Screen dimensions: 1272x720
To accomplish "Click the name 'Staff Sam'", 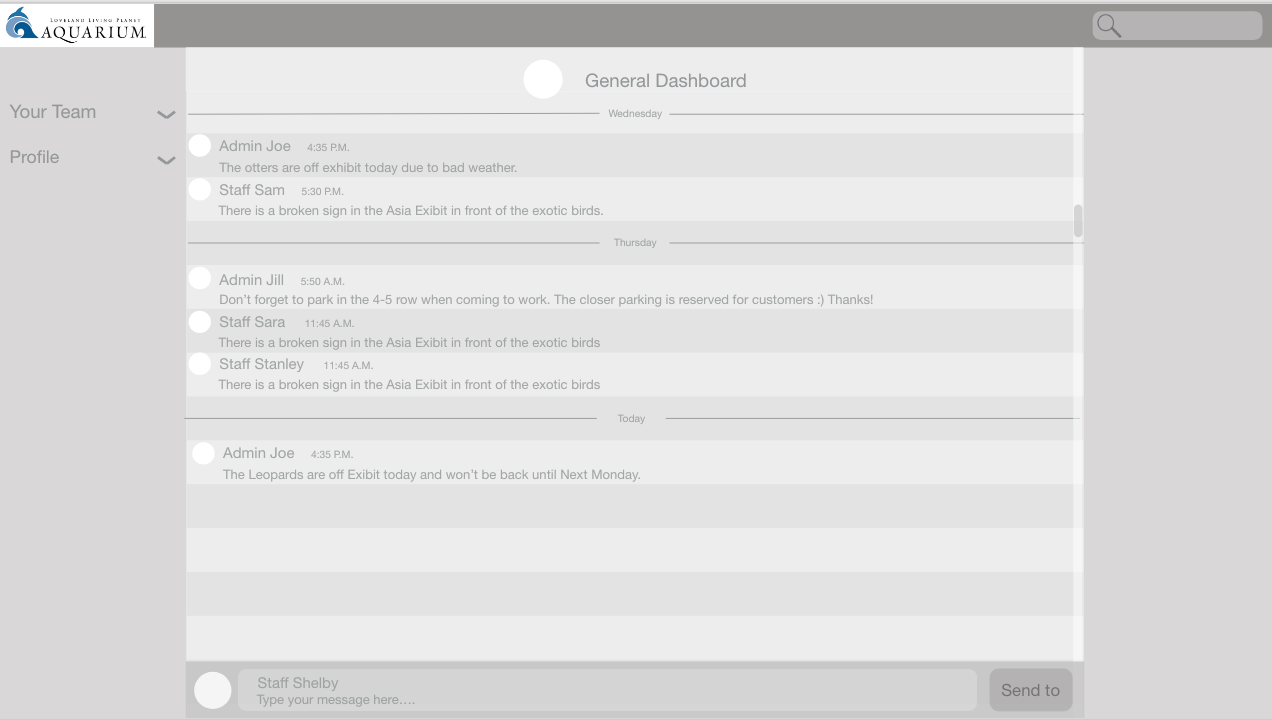I will pos(252,190).
